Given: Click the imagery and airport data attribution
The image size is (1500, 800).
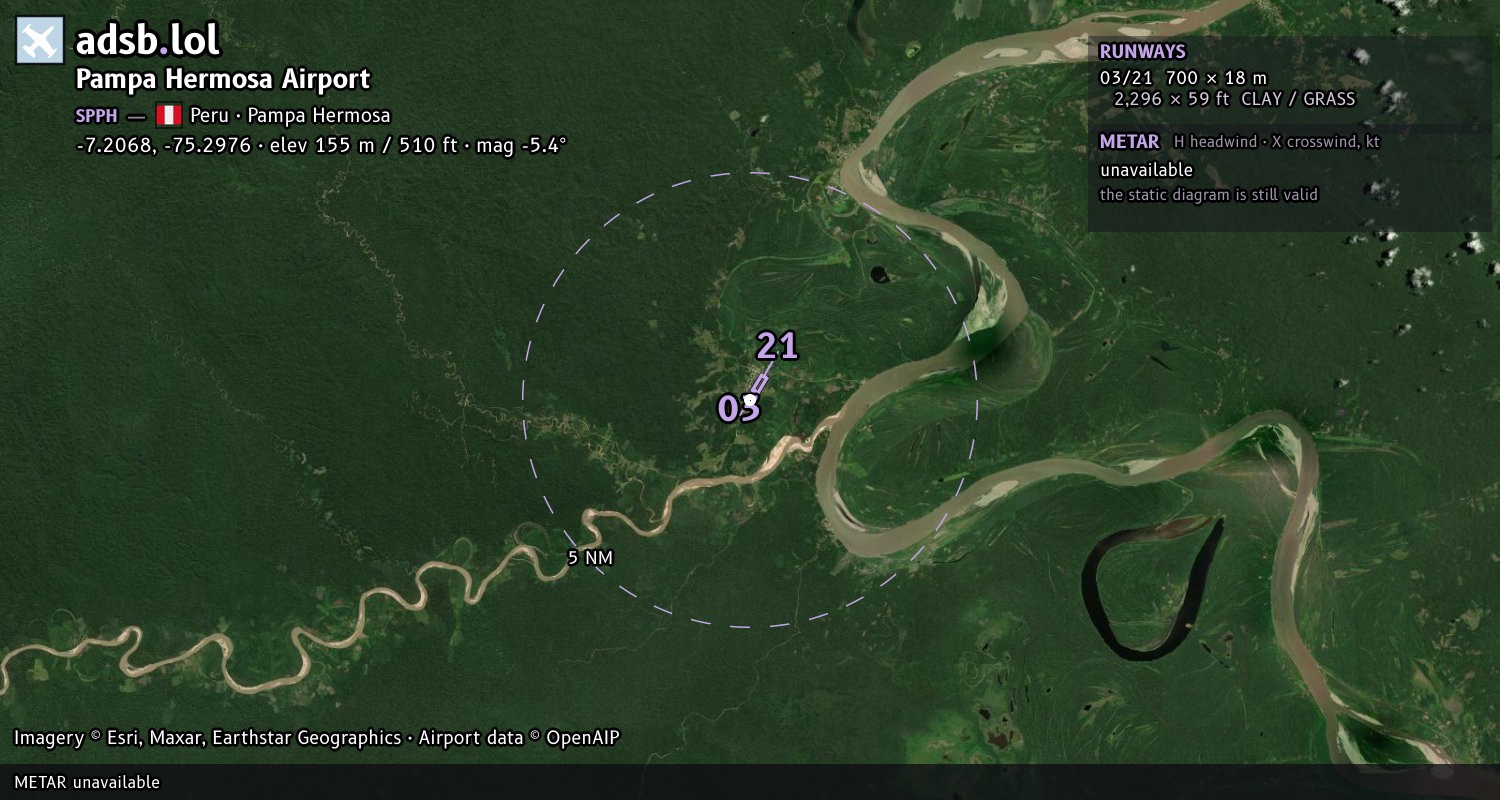Looking at the screenshot, I should point(317,738).
